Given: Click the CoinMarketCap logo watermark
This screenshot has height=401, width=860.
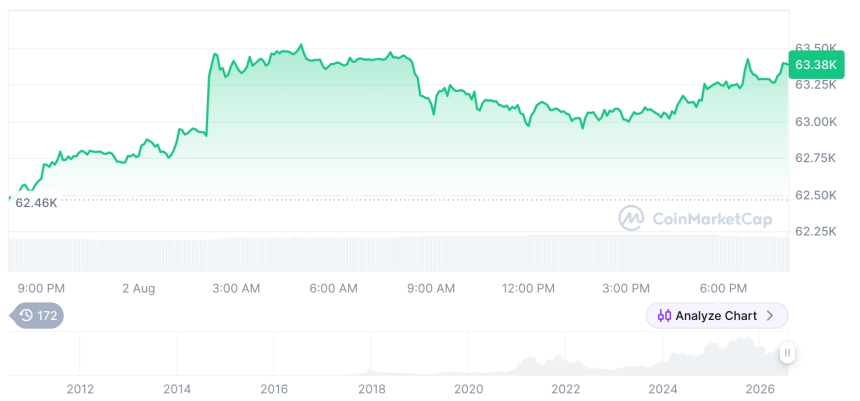Looking at the screenshot, I should click(x=631, y=218).
